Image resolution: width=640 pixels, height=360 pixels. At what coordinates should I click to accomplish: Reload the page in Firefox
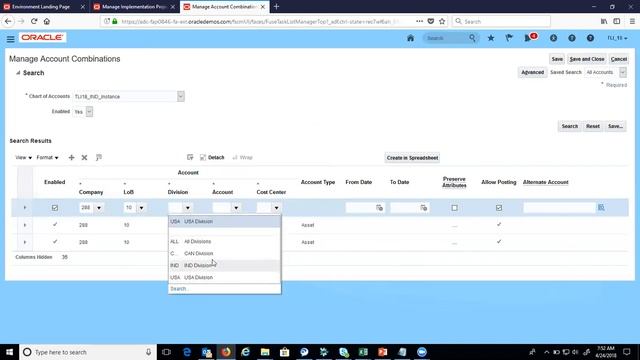[34, 21]
